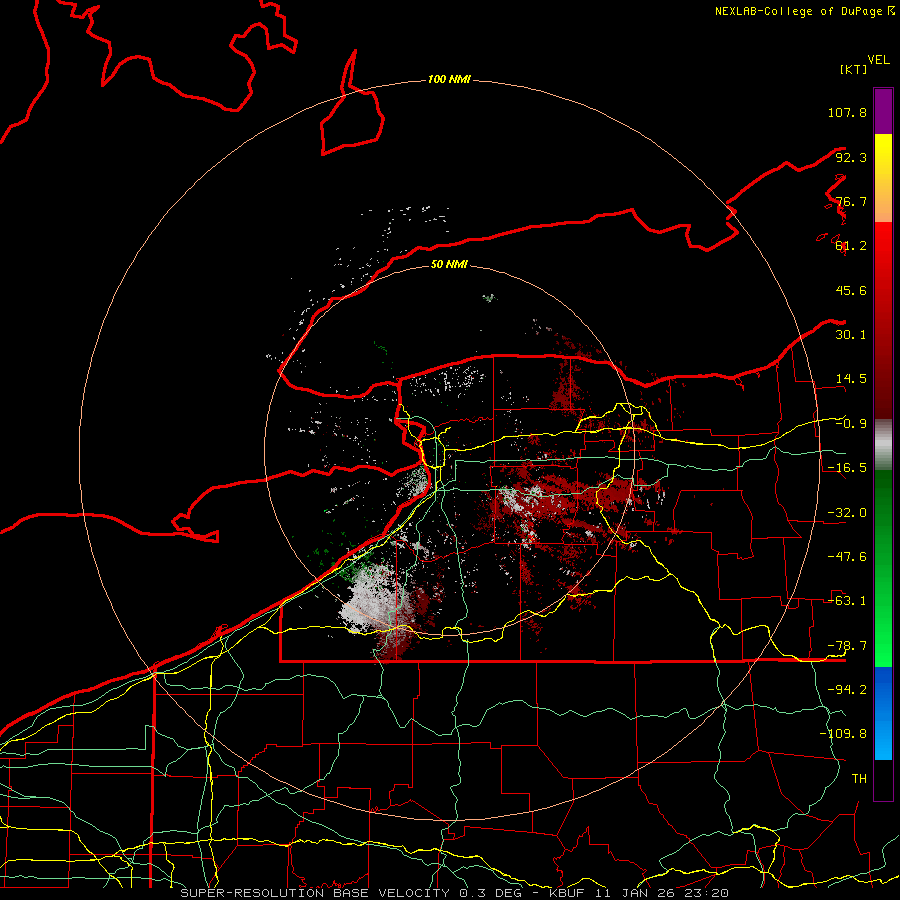Click the purple segment of the color bar
The height and width of the screenshot is (900, 900).
(x=883, y=111)
